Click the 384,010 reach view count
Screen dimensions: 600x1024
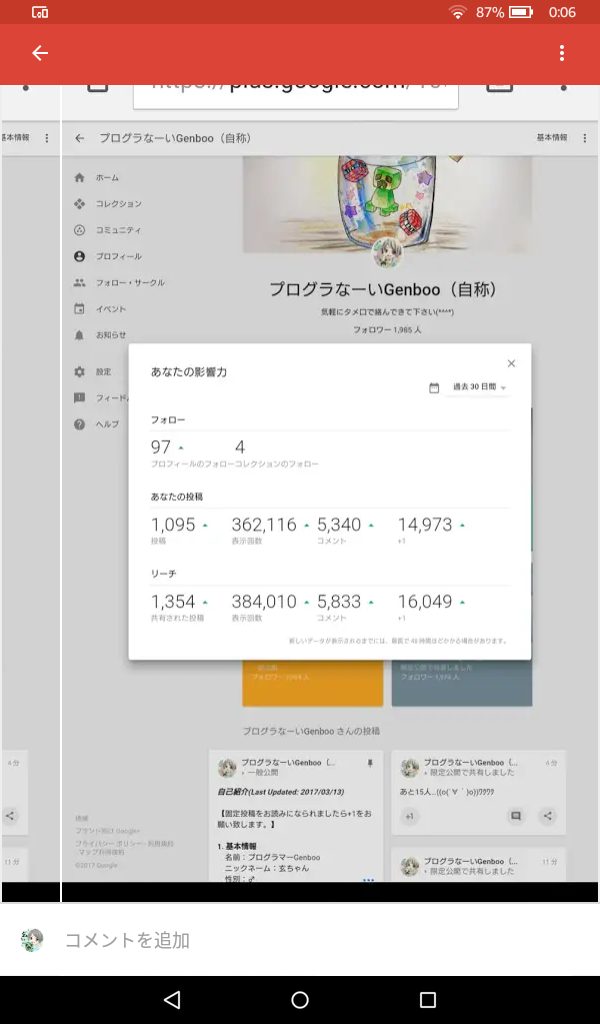pyautogui.click(x=264, y=601)
